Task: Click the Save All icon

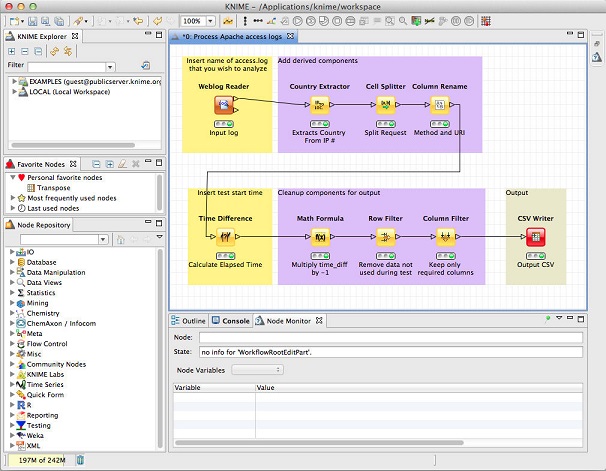Action: 59,21
